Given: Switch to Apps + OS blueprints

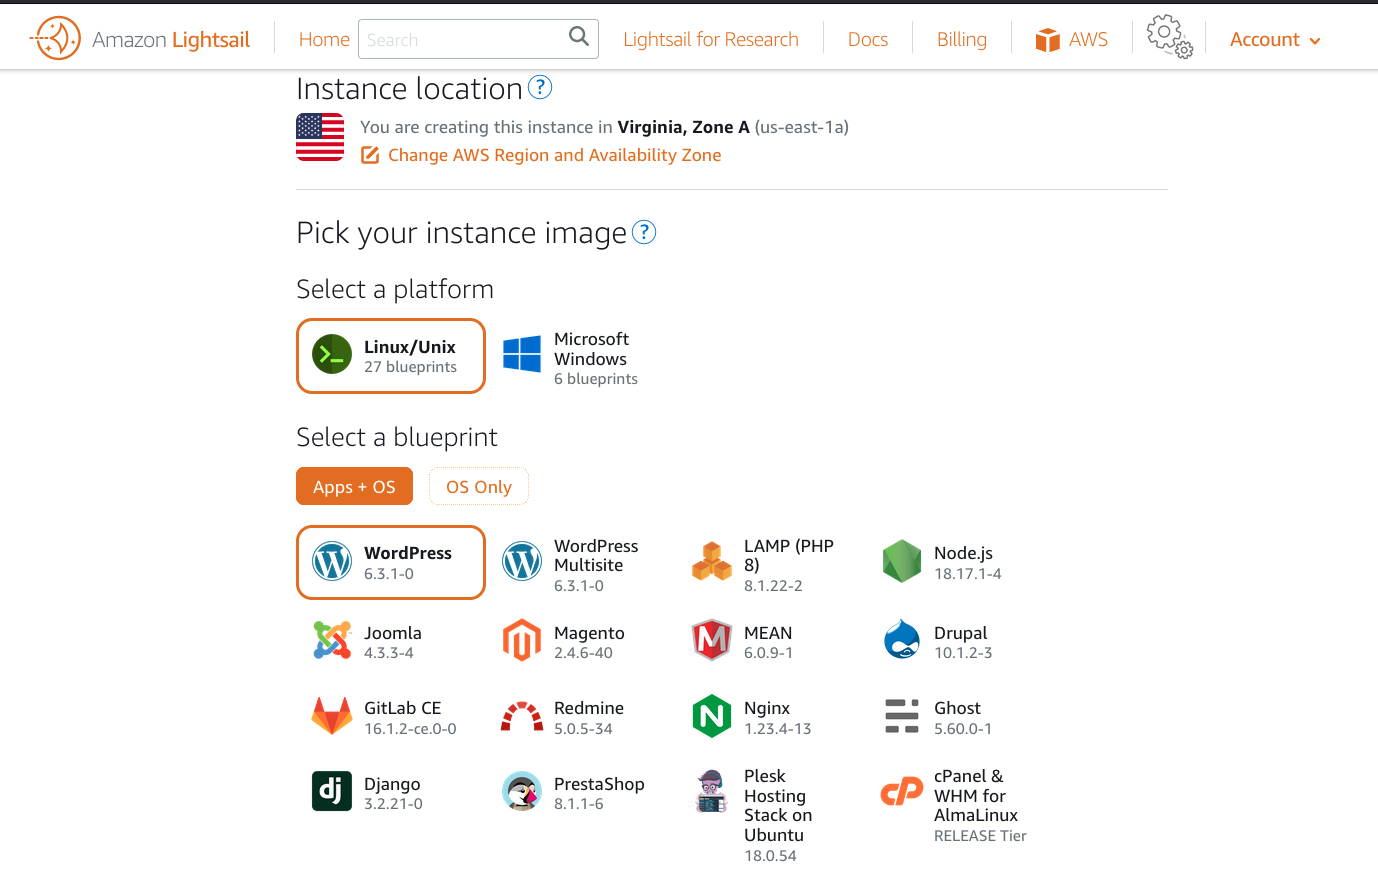Looking at the screenshot, I should 354,487.
